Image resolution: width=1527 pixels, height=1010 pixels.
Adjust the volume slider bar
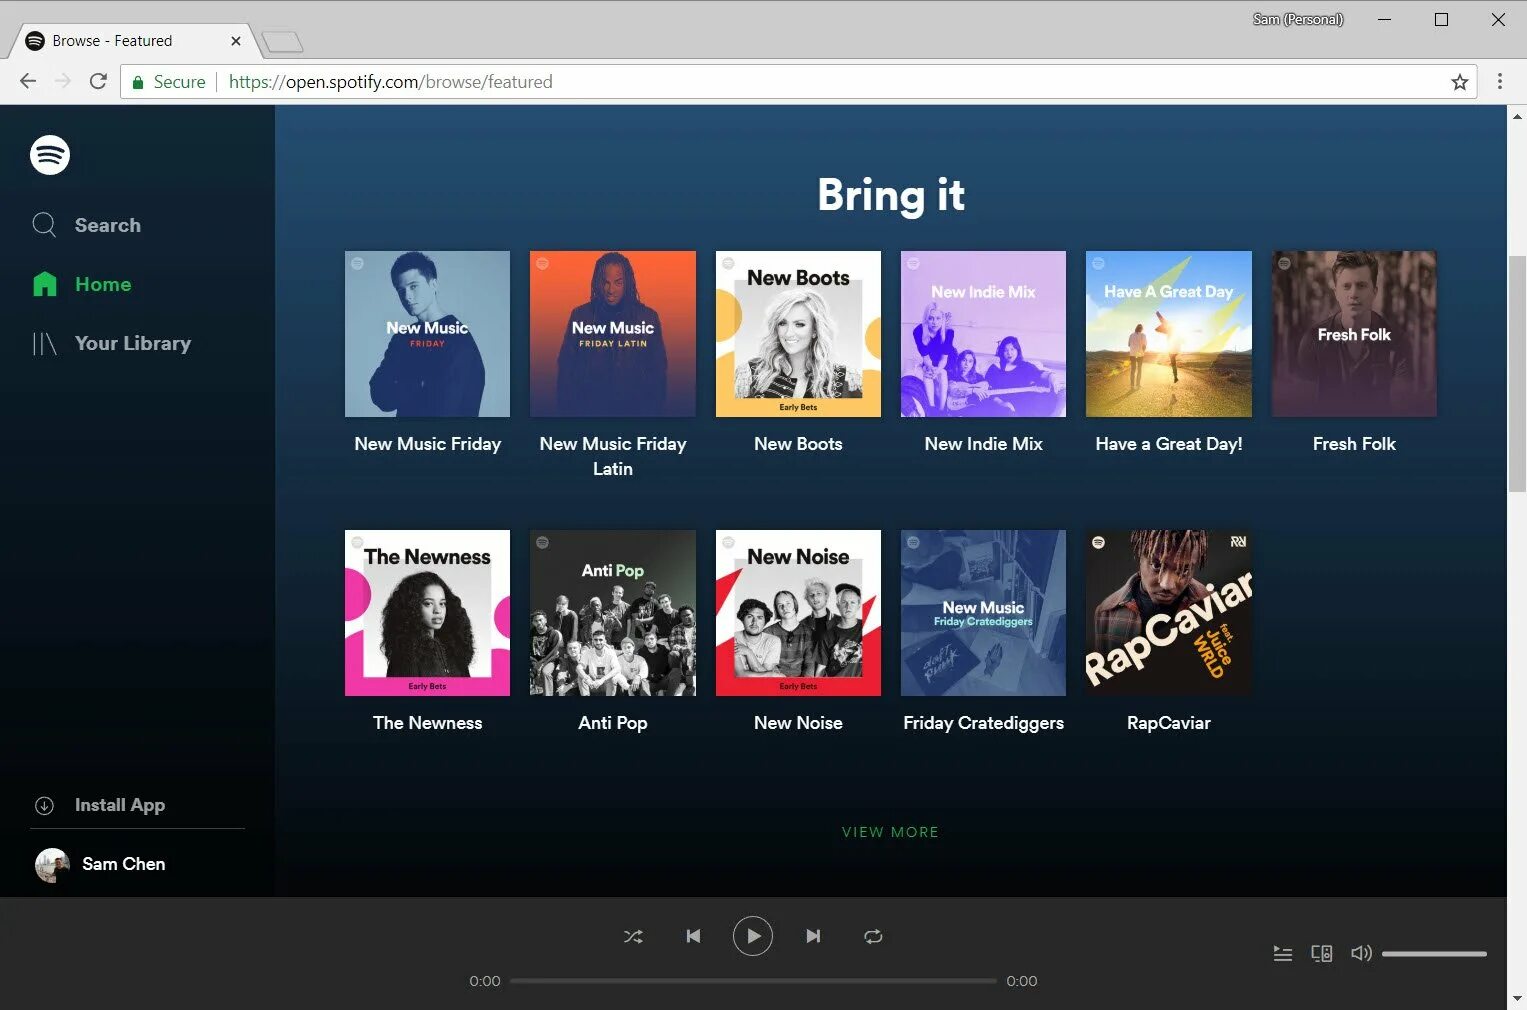(x=1434, y=954)
